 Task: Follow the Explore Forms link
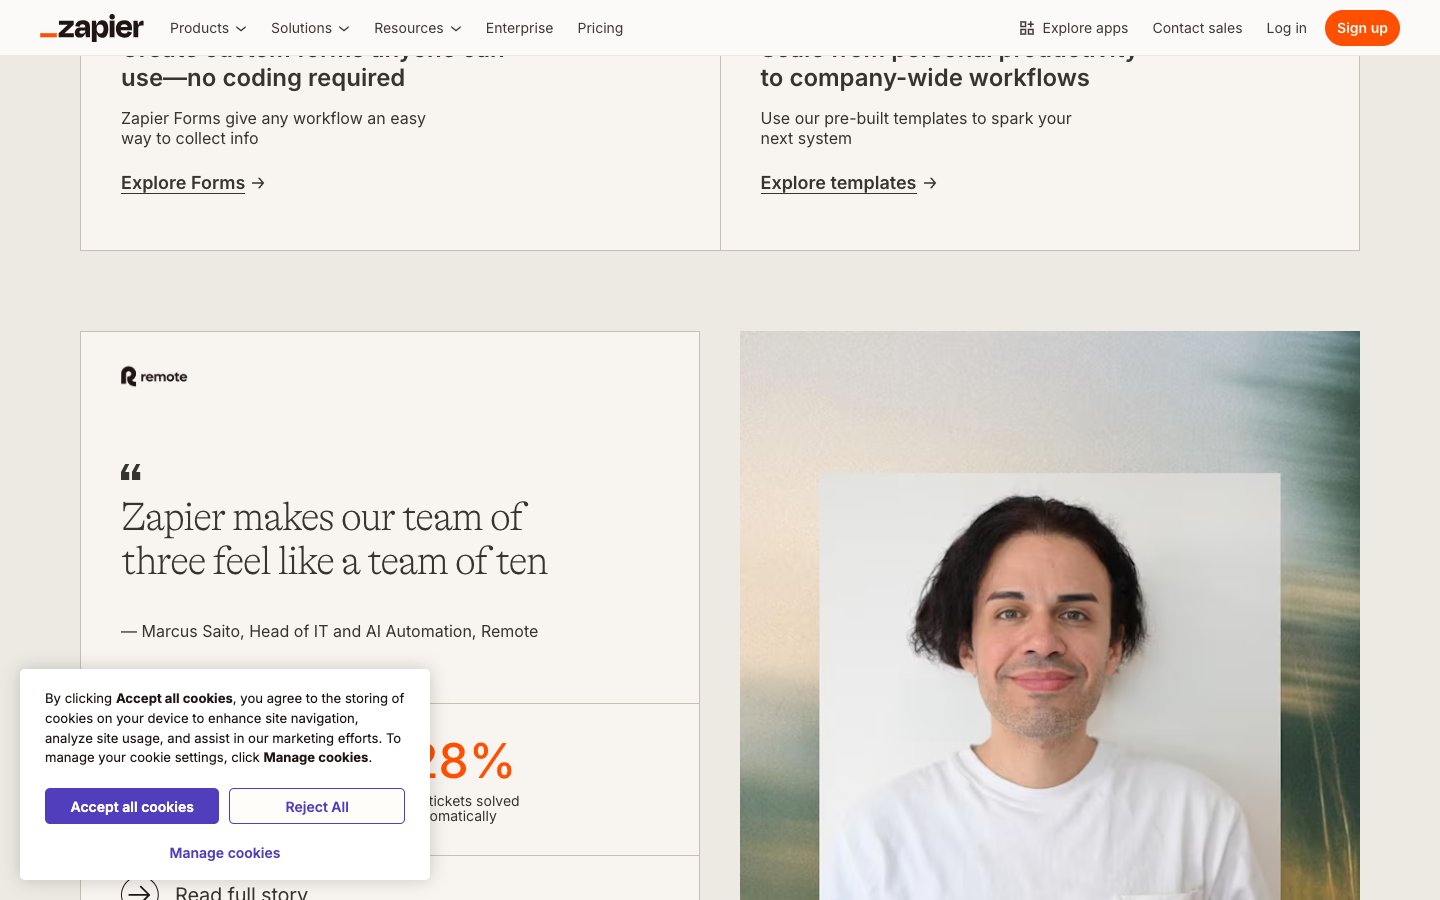(x=183, y=183)
